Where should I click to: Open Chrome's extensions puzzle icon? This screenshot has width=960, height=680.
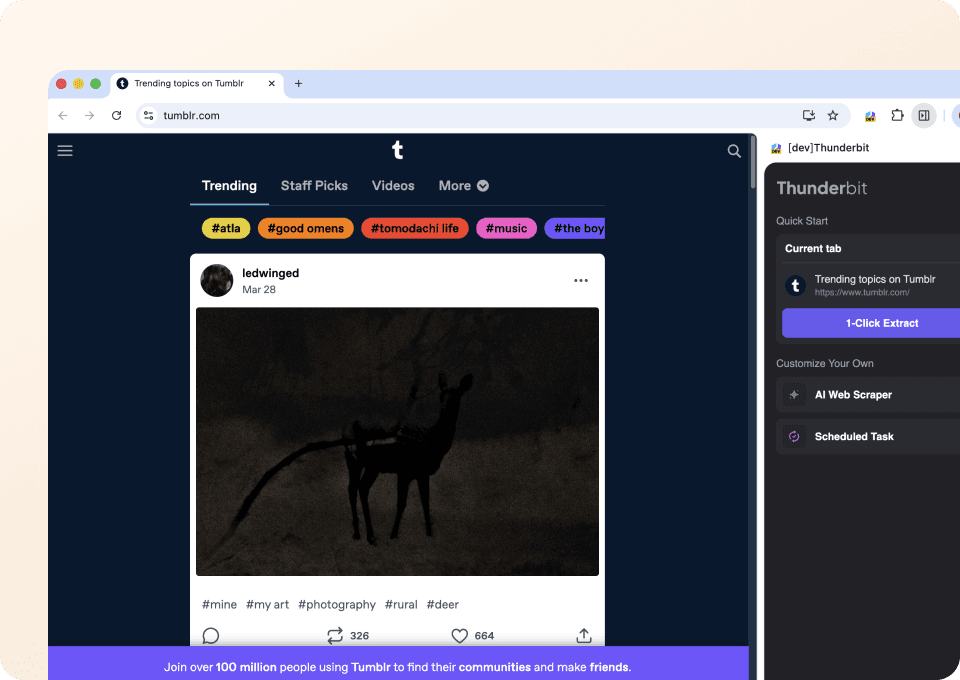click(897, 115)
